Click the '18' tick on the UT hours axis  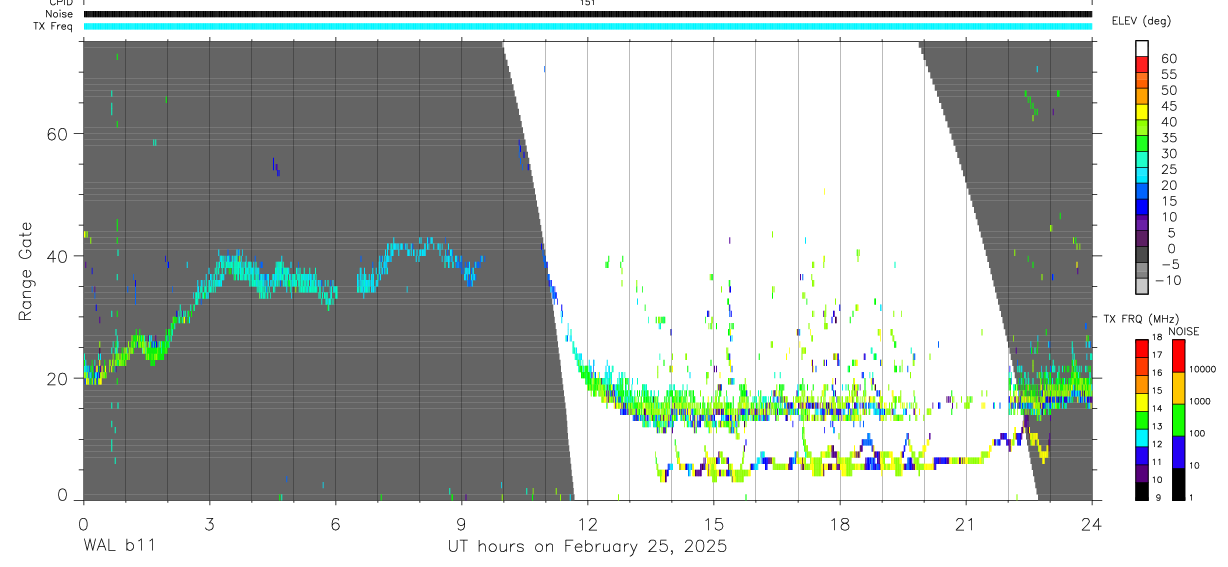[x=840, y=523]
